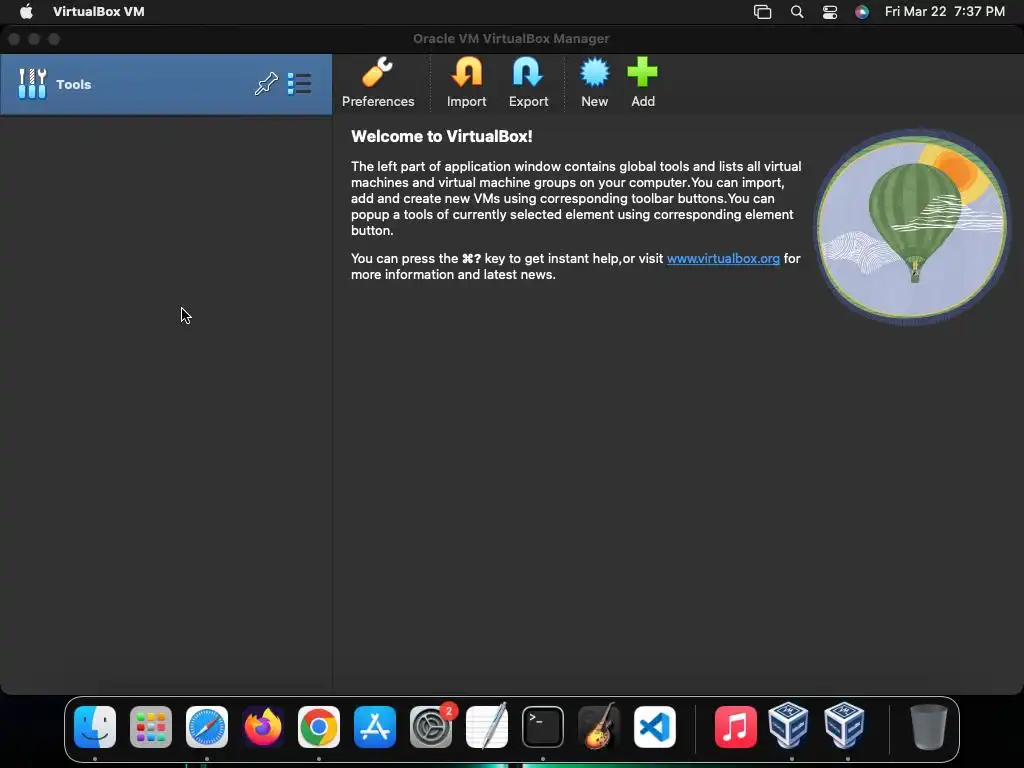
Task: Click the window close button
Action: 14,39
